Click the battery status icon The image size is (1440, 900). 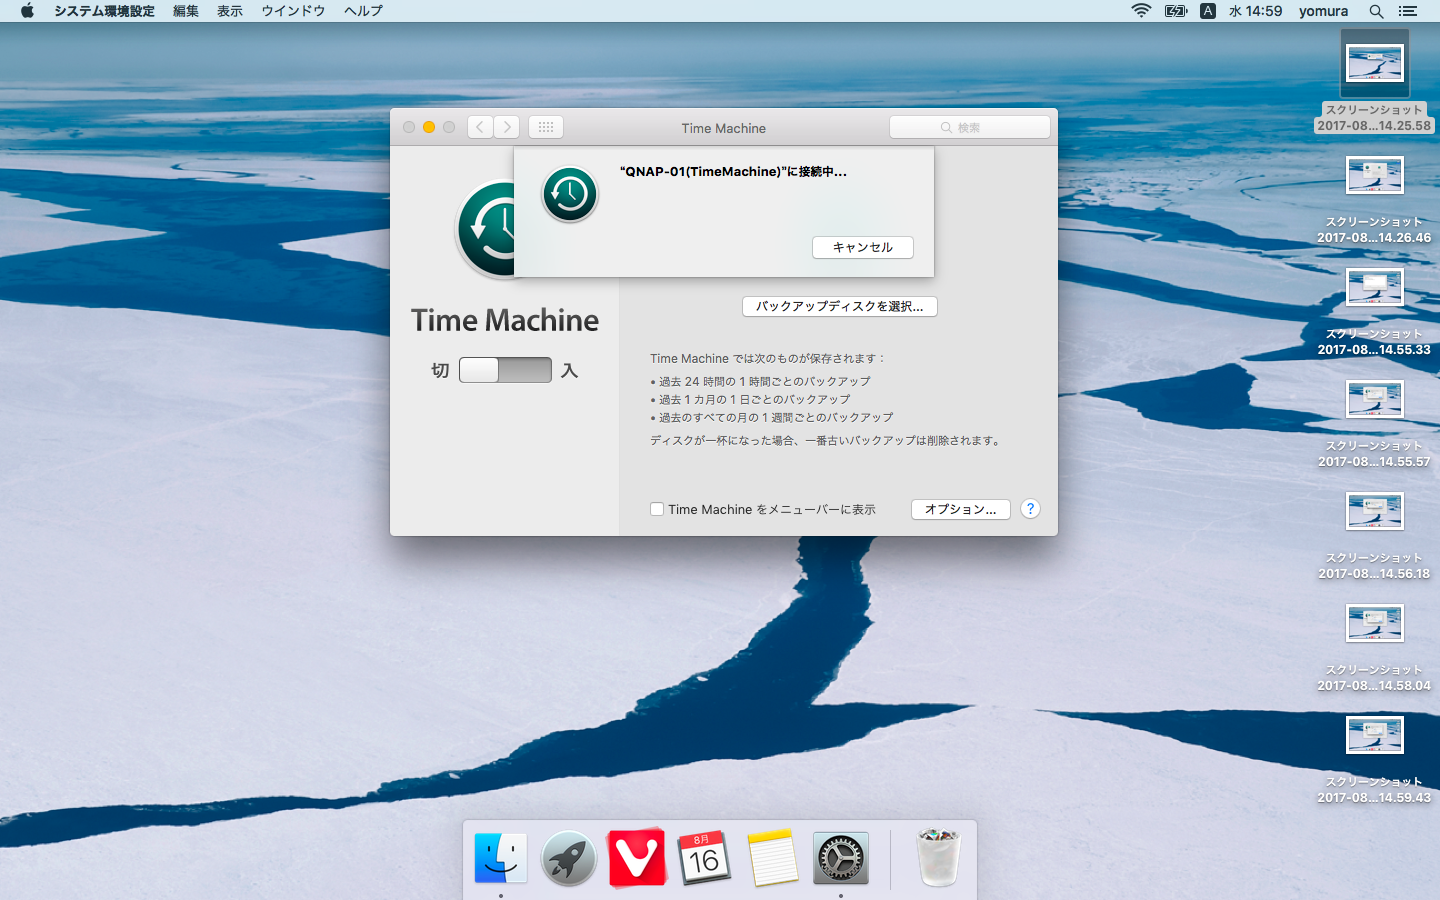point(1176,11)
